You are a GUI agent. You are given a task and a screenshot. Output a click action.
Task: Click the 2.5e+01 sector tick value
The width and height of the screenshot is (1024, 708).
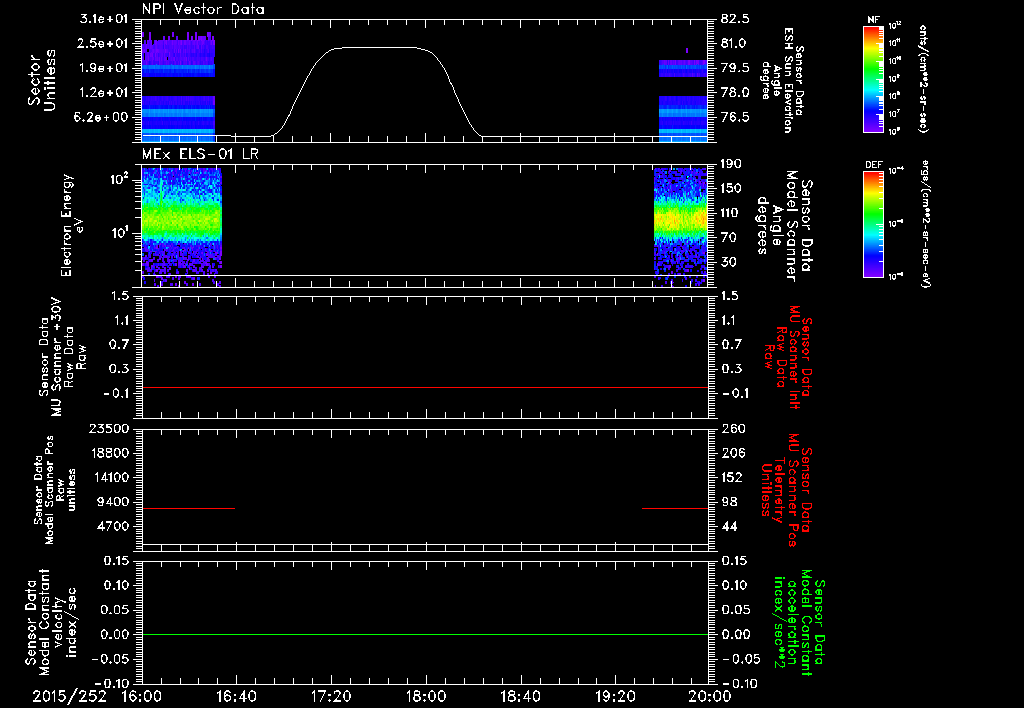pyautogui.click(x=103, y=43)
